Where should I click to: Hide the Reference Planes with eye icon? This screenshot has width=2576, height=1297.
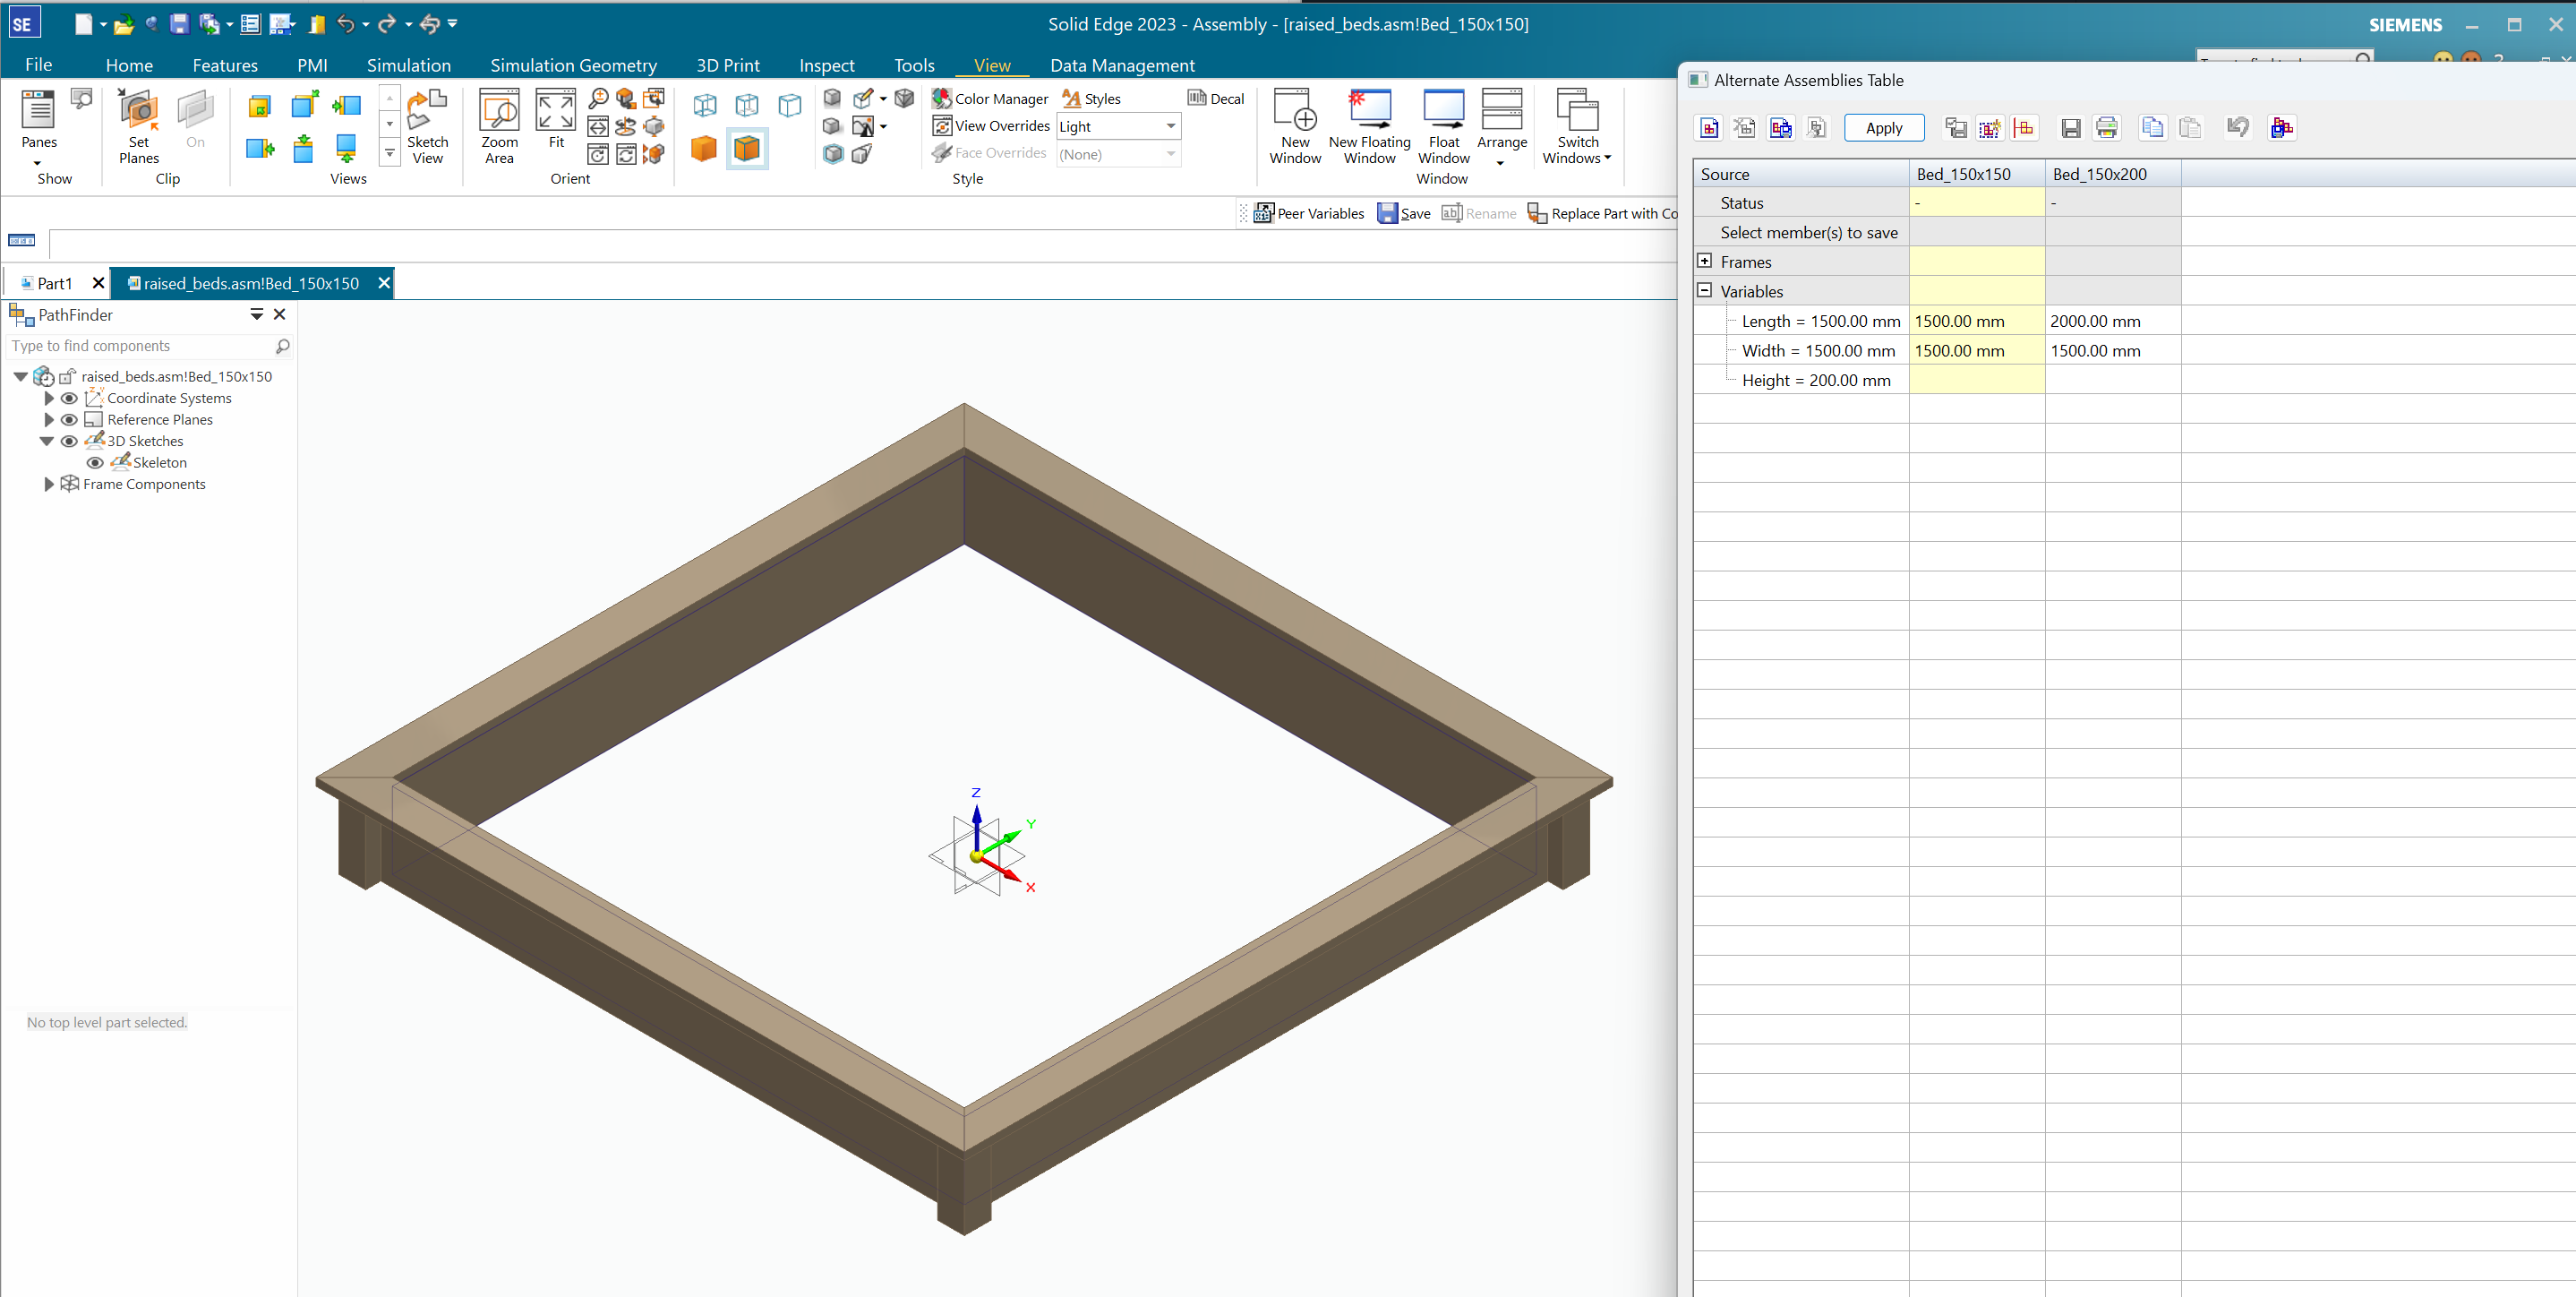(69, 419)
